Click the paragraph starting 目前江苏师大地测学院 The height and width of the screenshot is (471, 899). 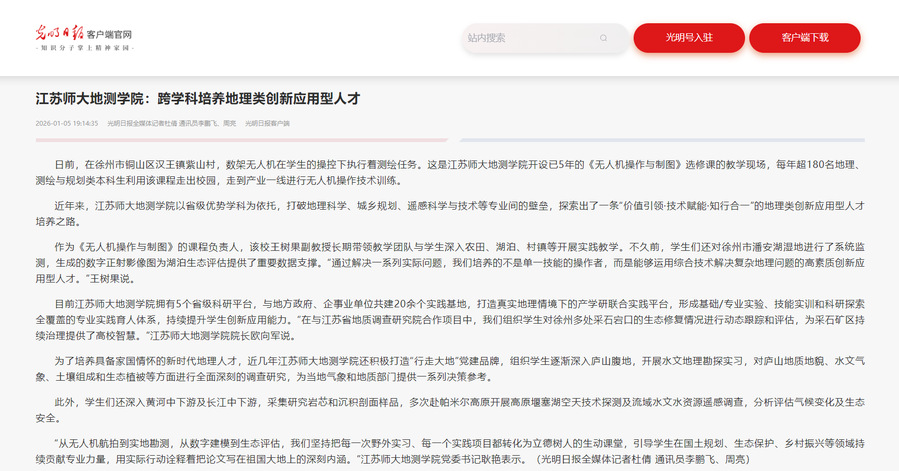click(x=449, y=318)
